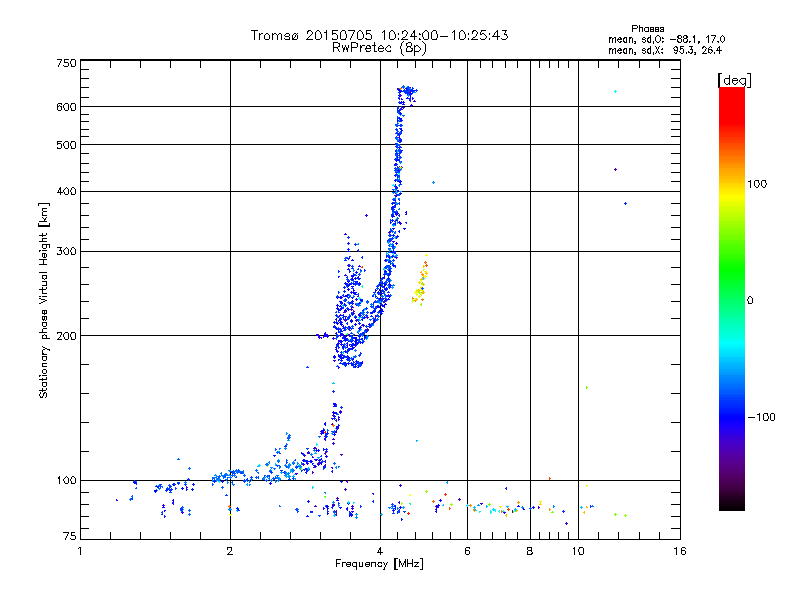Click the frequency axis tick label 2
Screen dimensions: 800x600
[230, 551]
